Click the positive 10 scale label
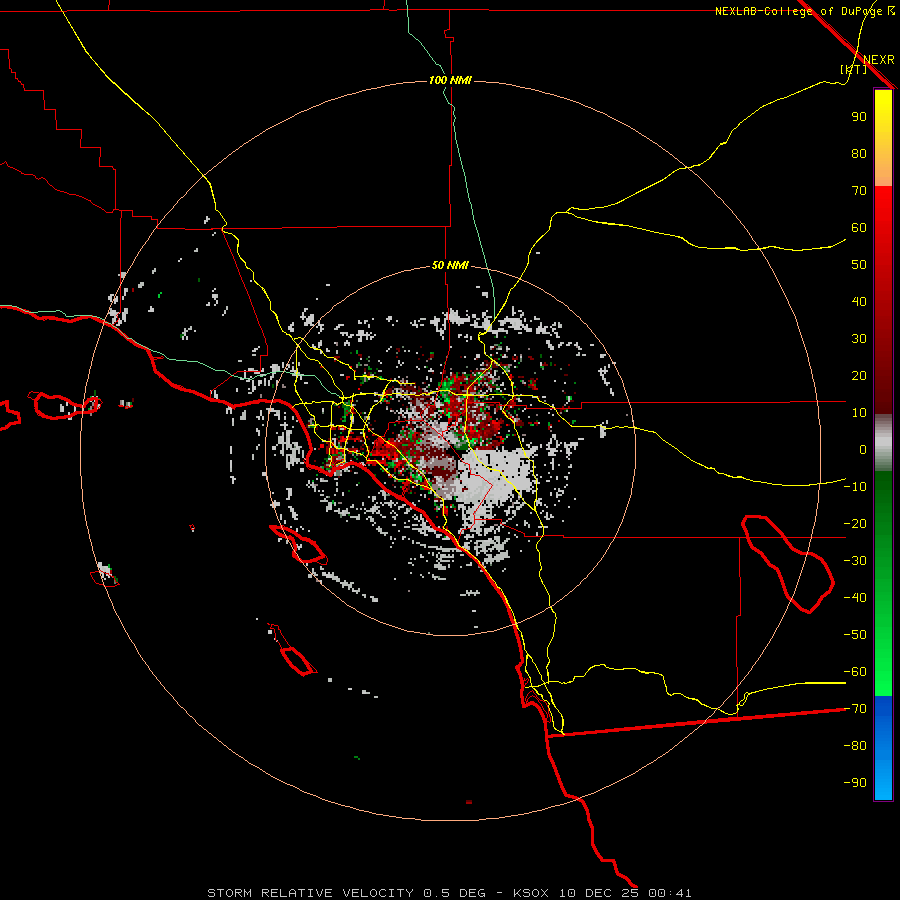The height and width of the screenshot is (900, 900). pos(859,413)
